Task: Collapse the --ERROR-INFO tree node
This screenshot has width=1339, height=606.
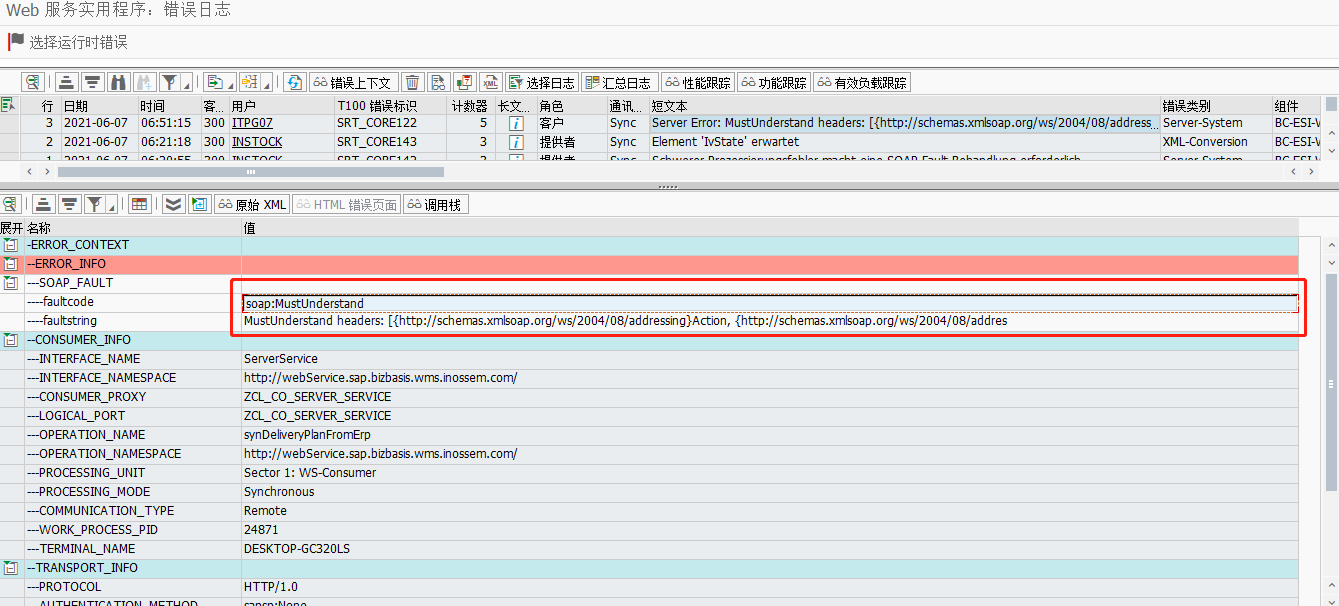Action: 10,263
